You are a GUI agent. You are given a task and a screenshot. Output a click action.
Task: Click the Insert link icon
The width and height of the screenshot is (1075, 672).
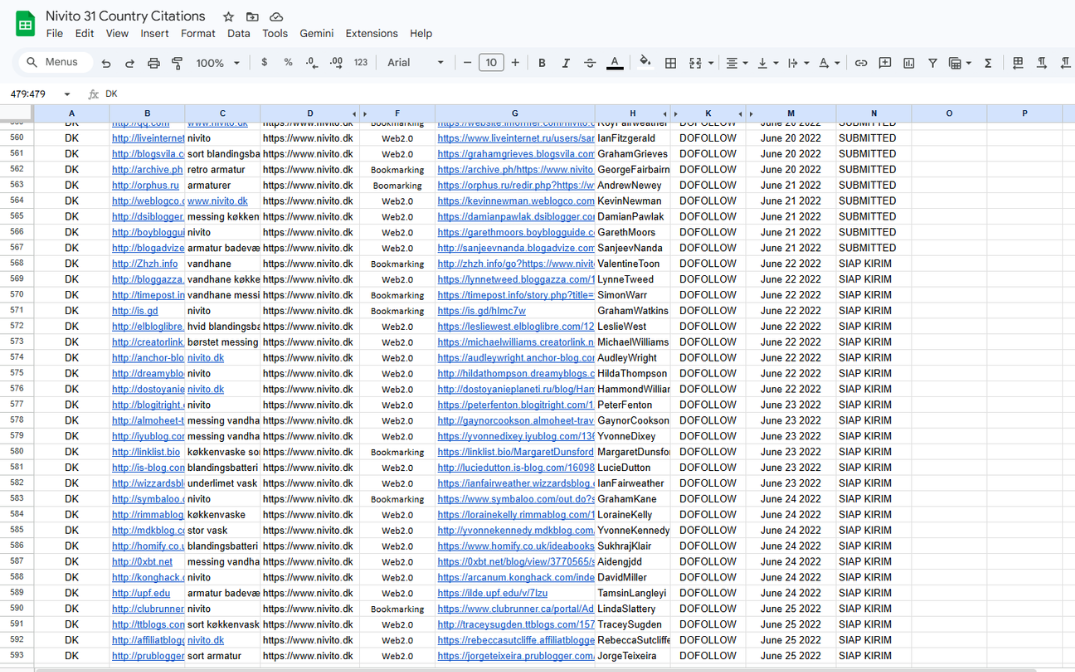click(861, 63)
